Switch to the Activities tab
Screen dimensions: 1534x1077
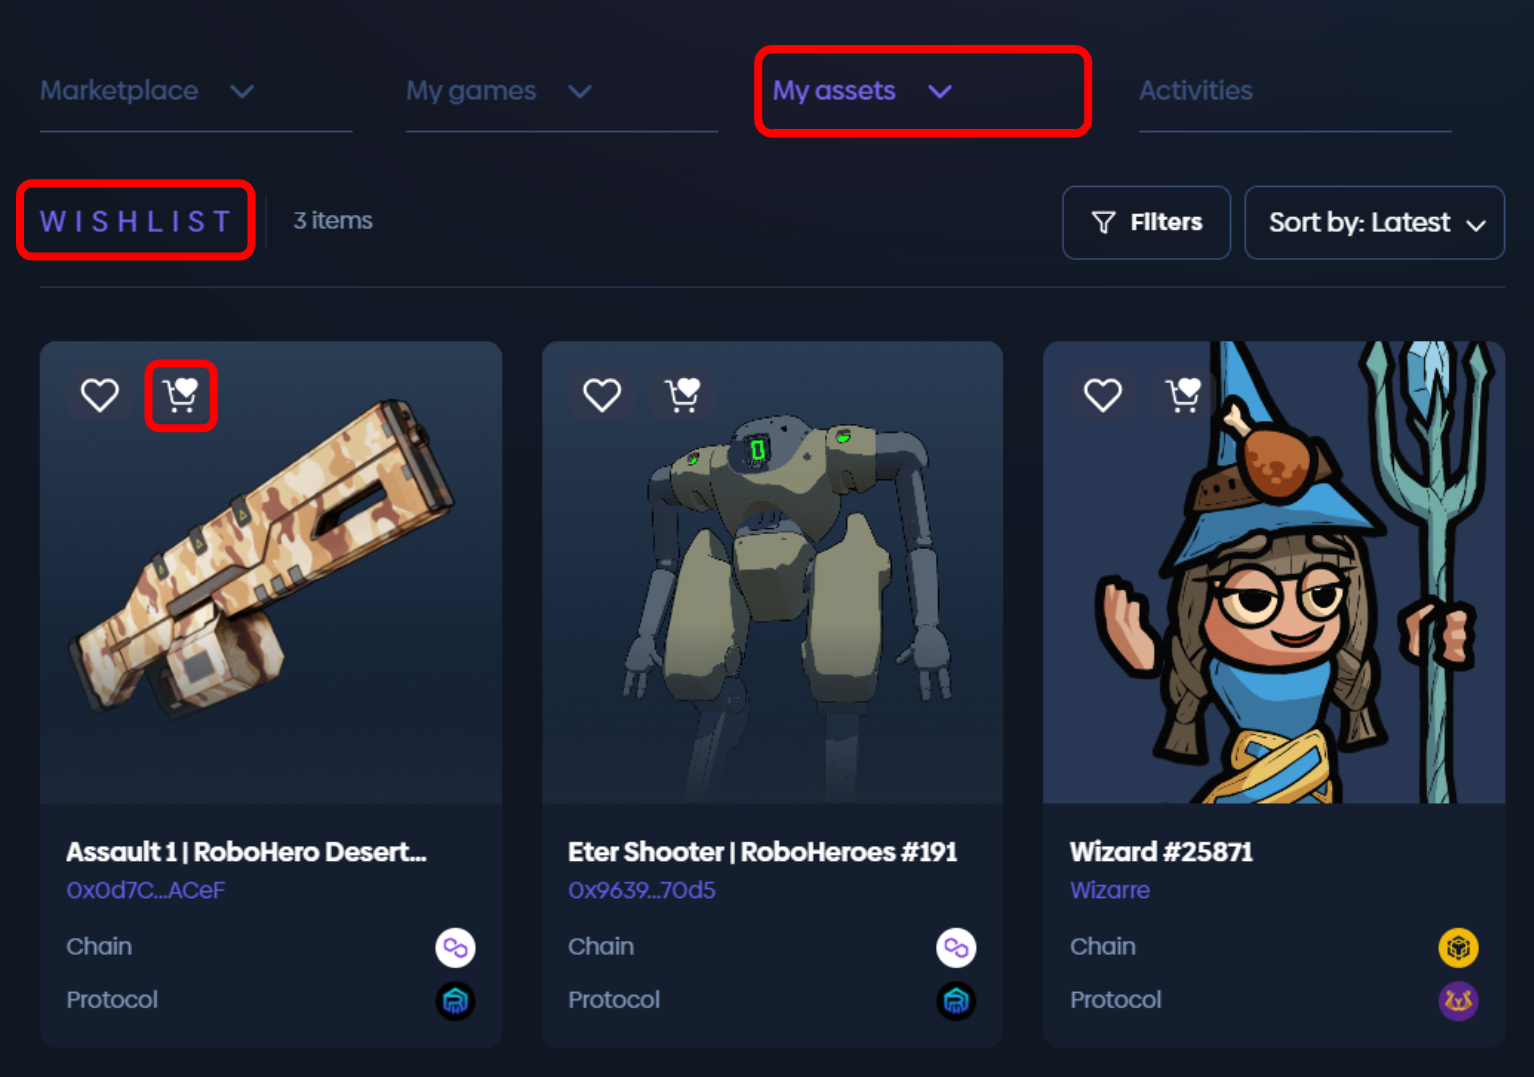pyautogui.click(x=1196, y=91)
